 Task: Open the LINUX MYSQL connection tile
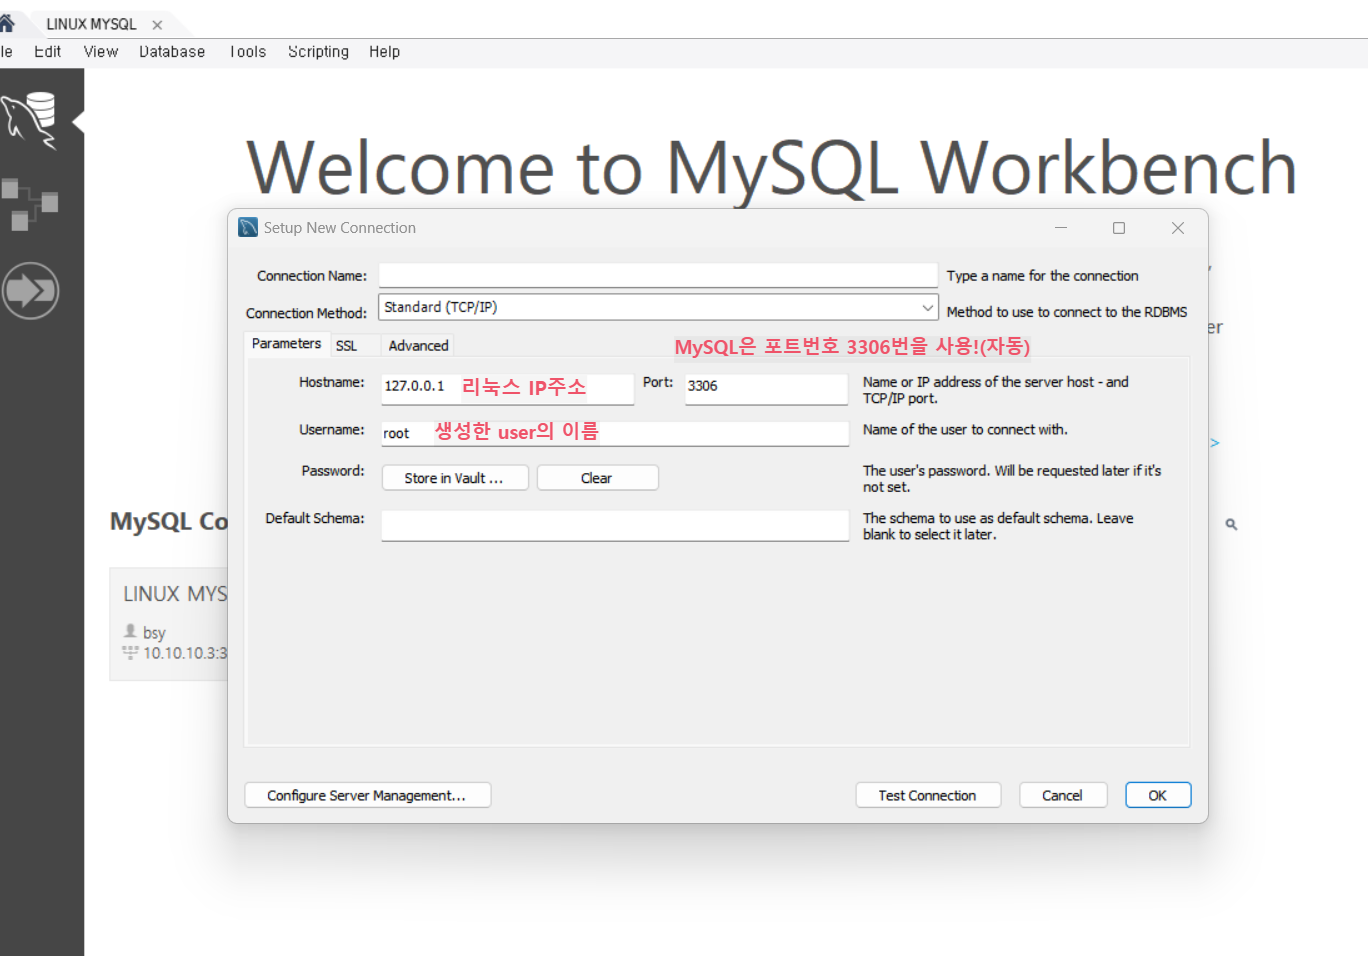pyautogui.click(x=169, y=624)
